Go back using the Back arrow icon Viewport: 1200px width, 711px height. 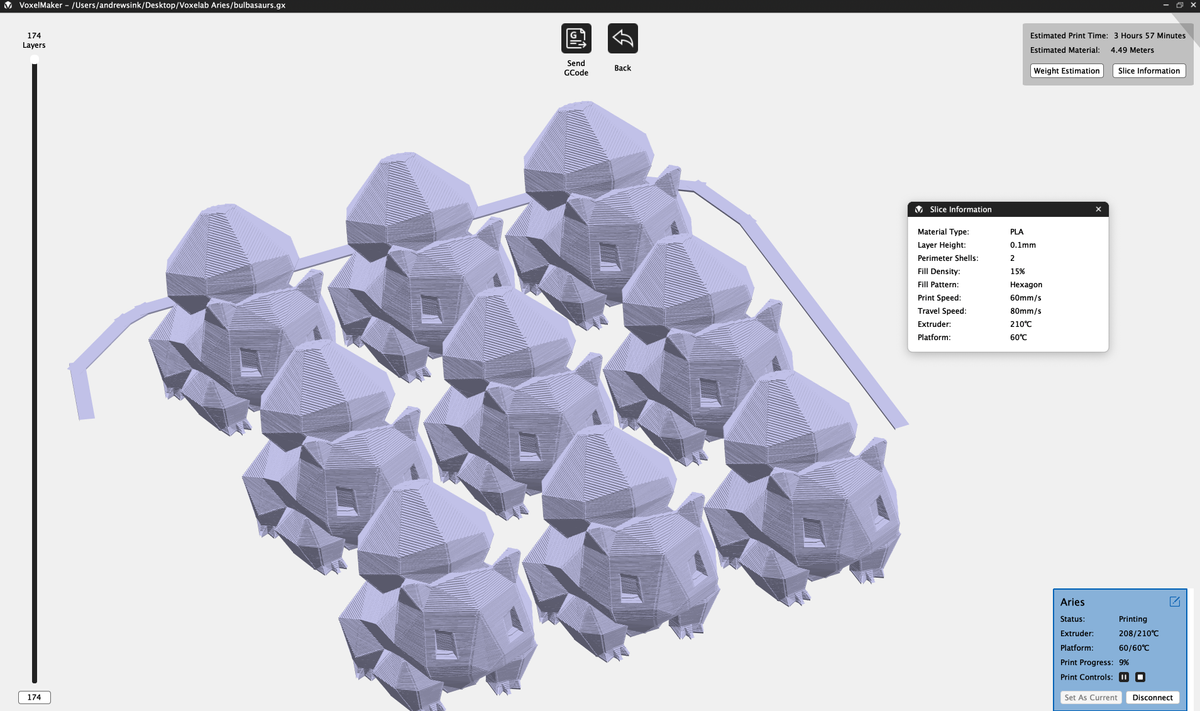[623, 39]
